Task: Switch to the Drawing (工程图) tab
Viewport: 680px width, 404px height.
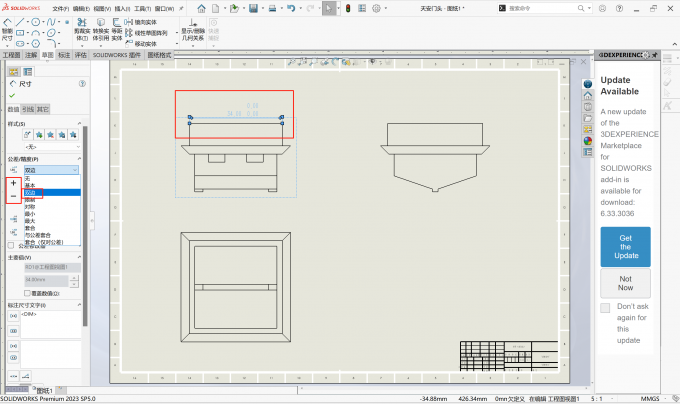Action: coord(12,55)
